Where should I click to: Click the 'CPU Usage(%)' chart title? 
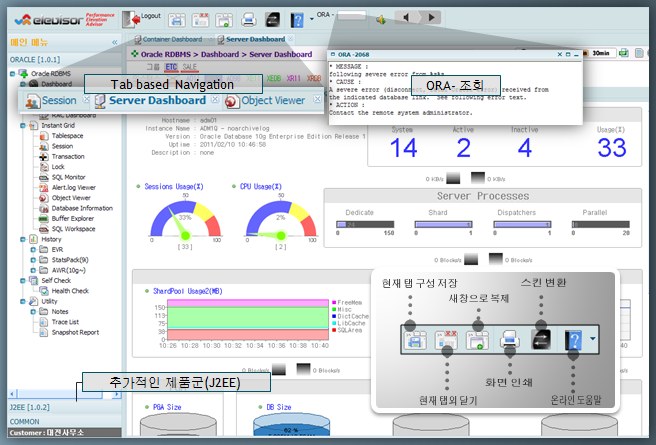pos(261,187)
